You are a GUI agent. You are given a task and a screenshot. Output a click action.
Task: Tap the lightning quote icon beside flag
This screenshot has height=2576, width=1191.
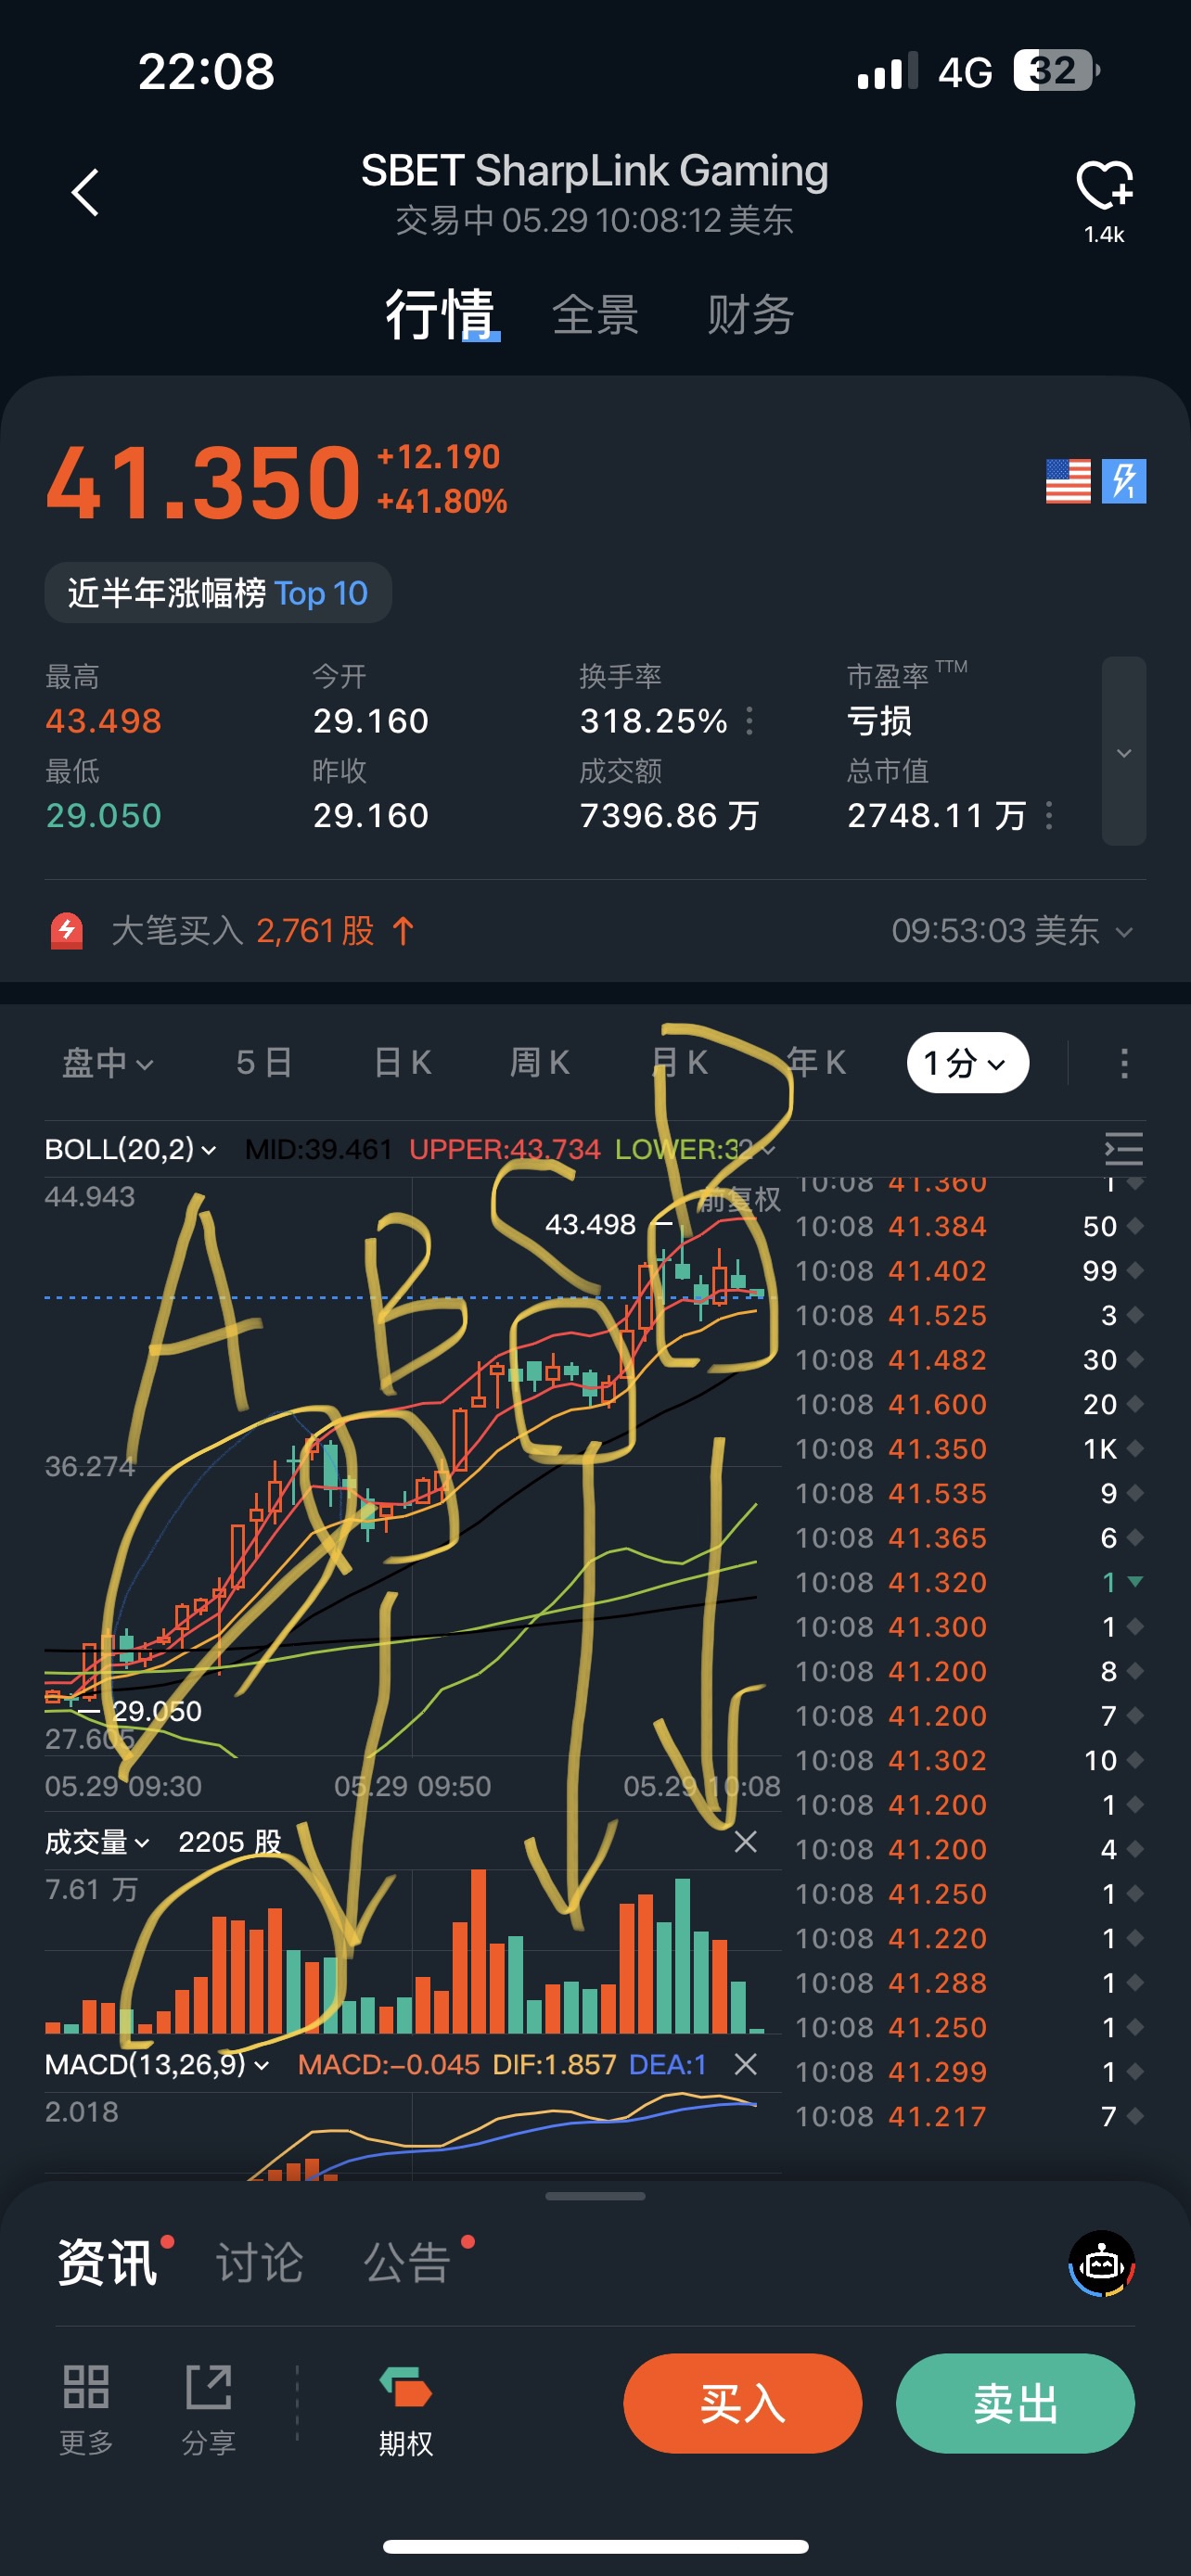(1124, 482)
